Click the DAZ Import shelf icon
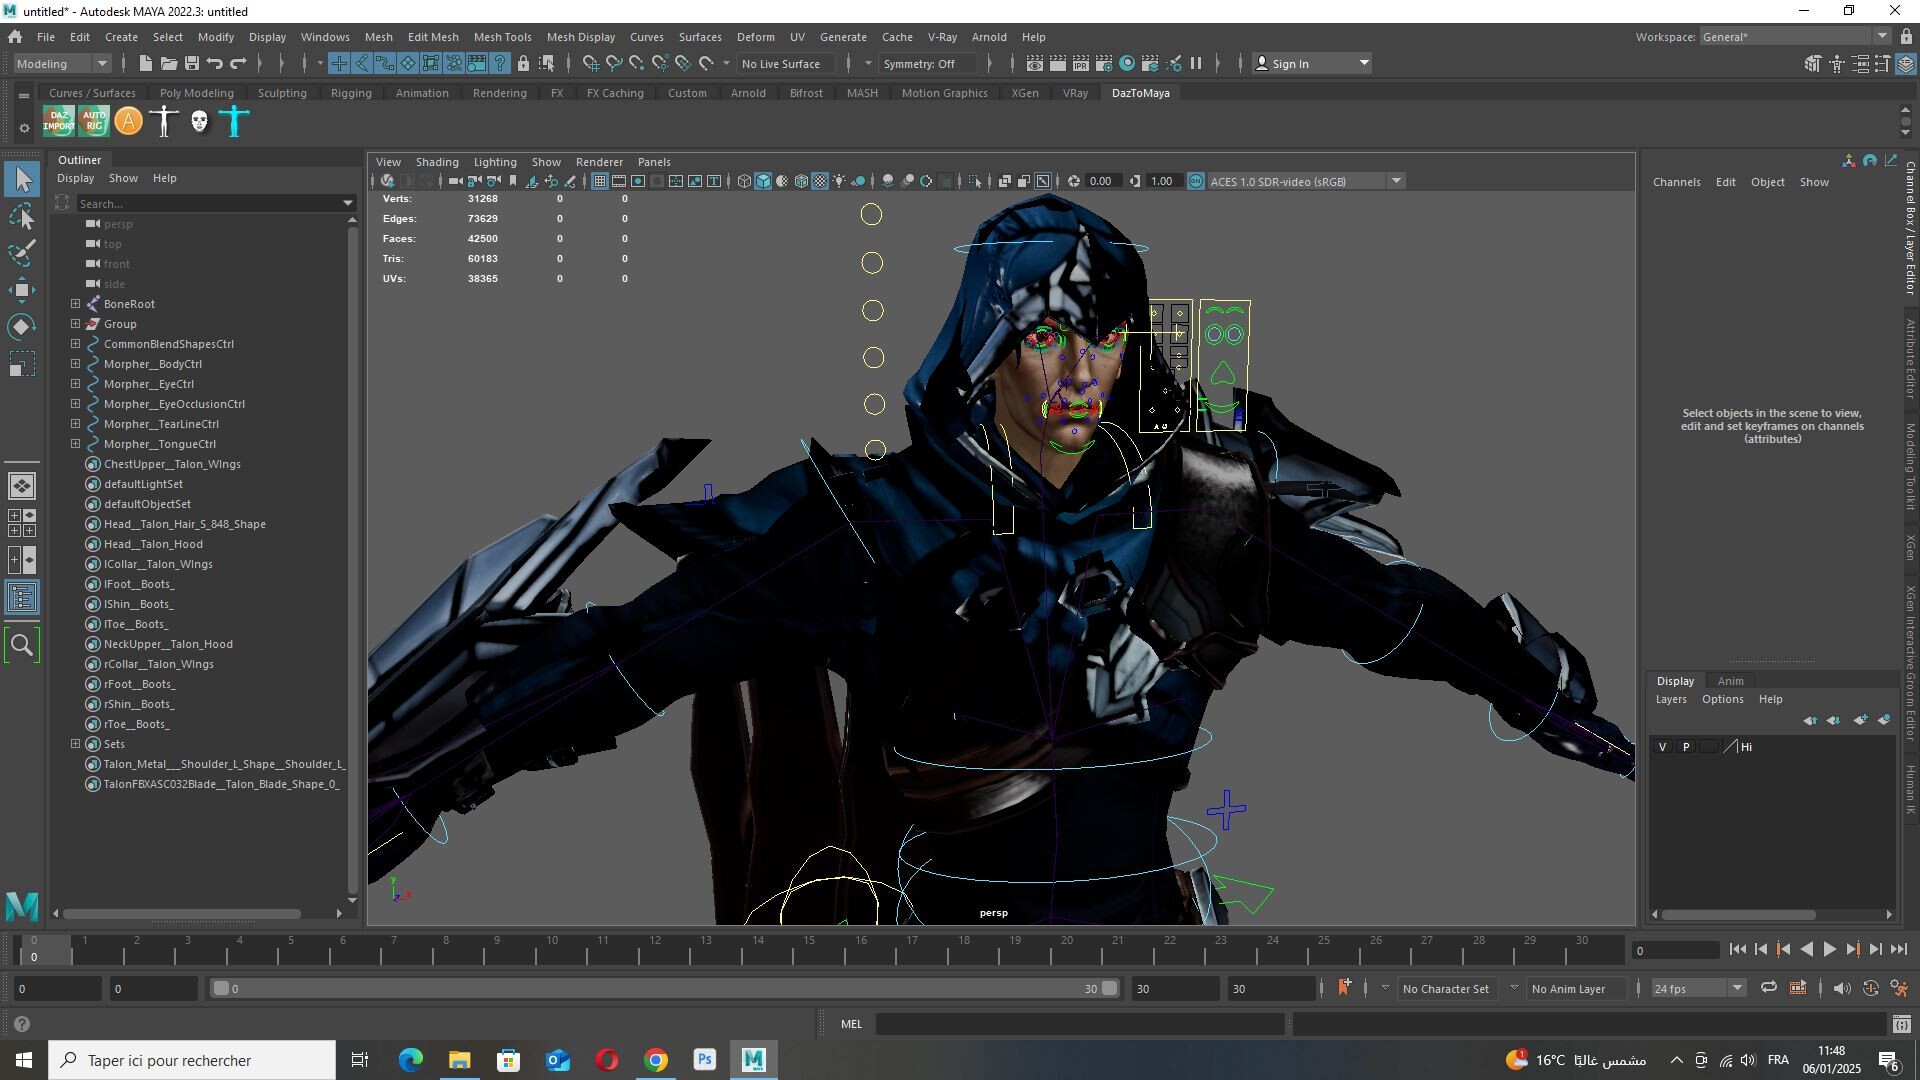 [x=58, y=122]
